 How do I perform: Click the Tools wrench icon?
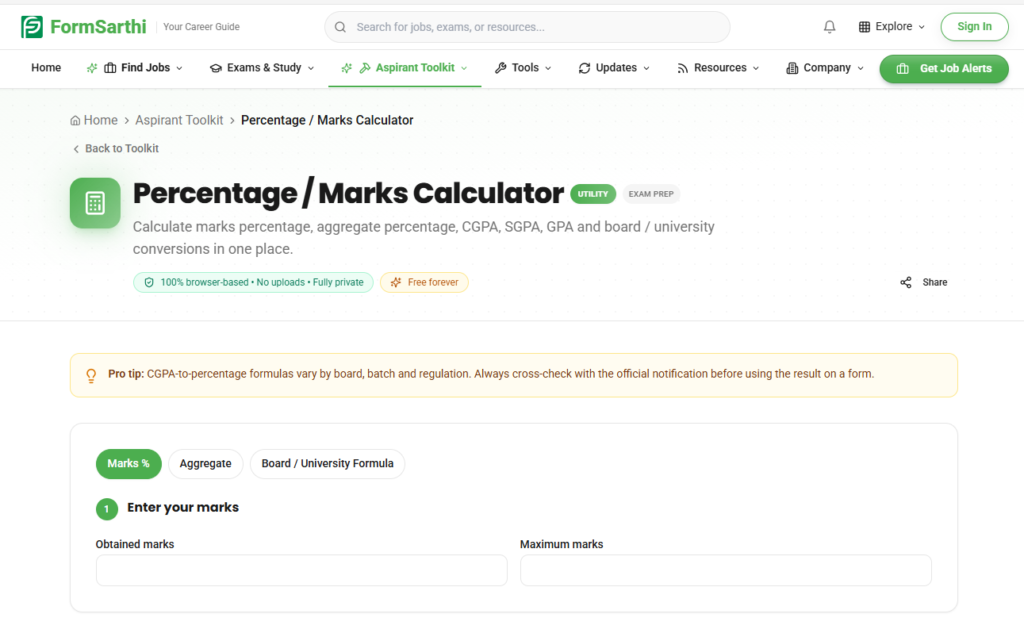coord(501,68)
